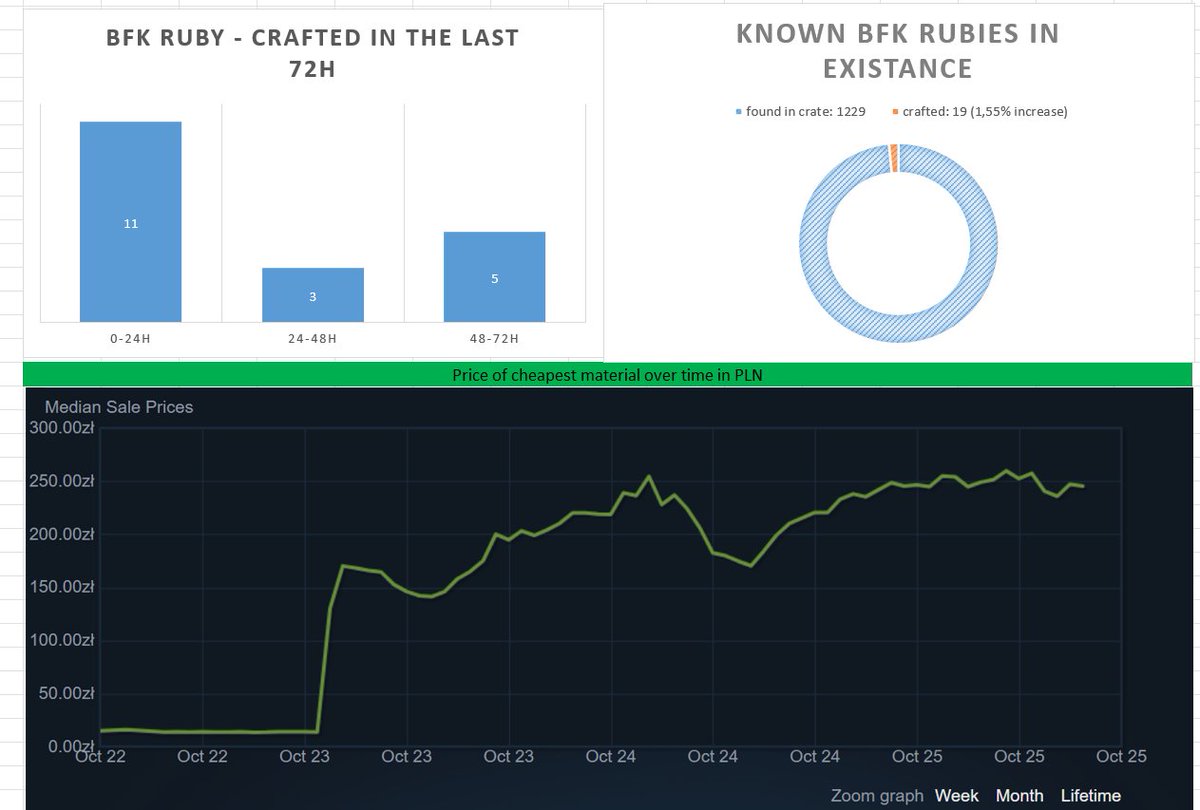Select the 0-24H bar showing 11
The image size is (1200, 810).
click(x=131, y=222)
